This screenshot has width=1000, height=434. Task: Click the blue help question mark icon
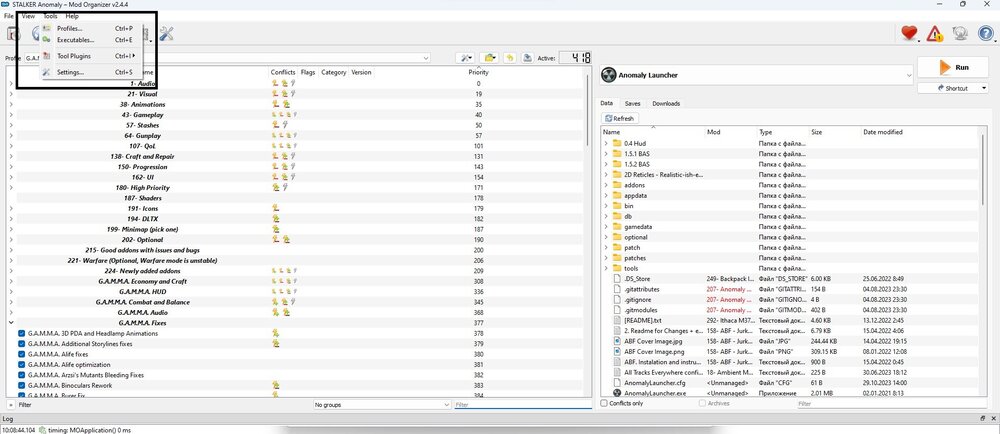[x=986, y=34]
